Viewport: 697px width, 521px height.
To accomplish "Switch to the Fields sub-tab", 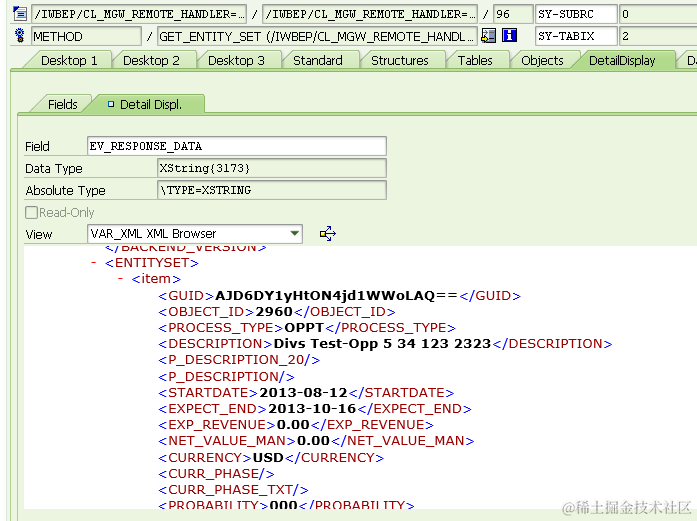I will pos(63,104).
